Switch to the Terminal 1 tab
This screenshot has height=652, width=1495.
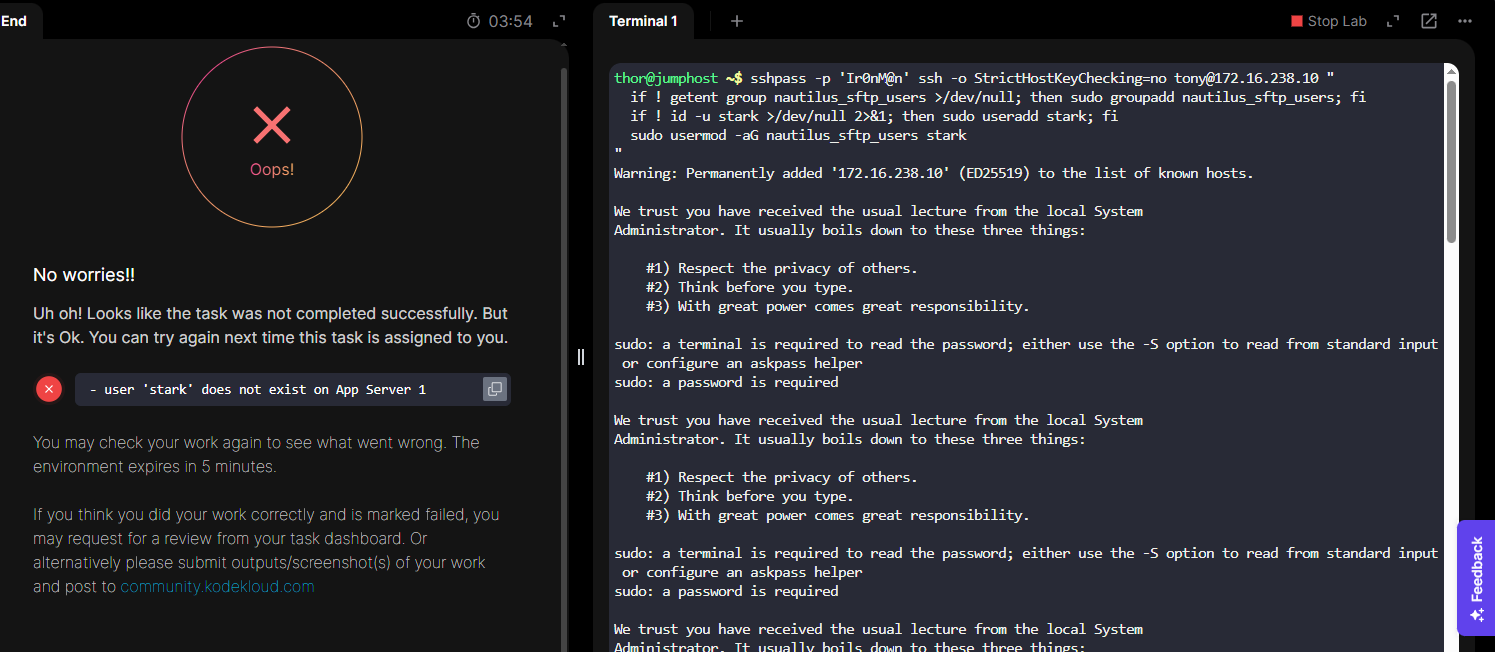tap(643, 21)
